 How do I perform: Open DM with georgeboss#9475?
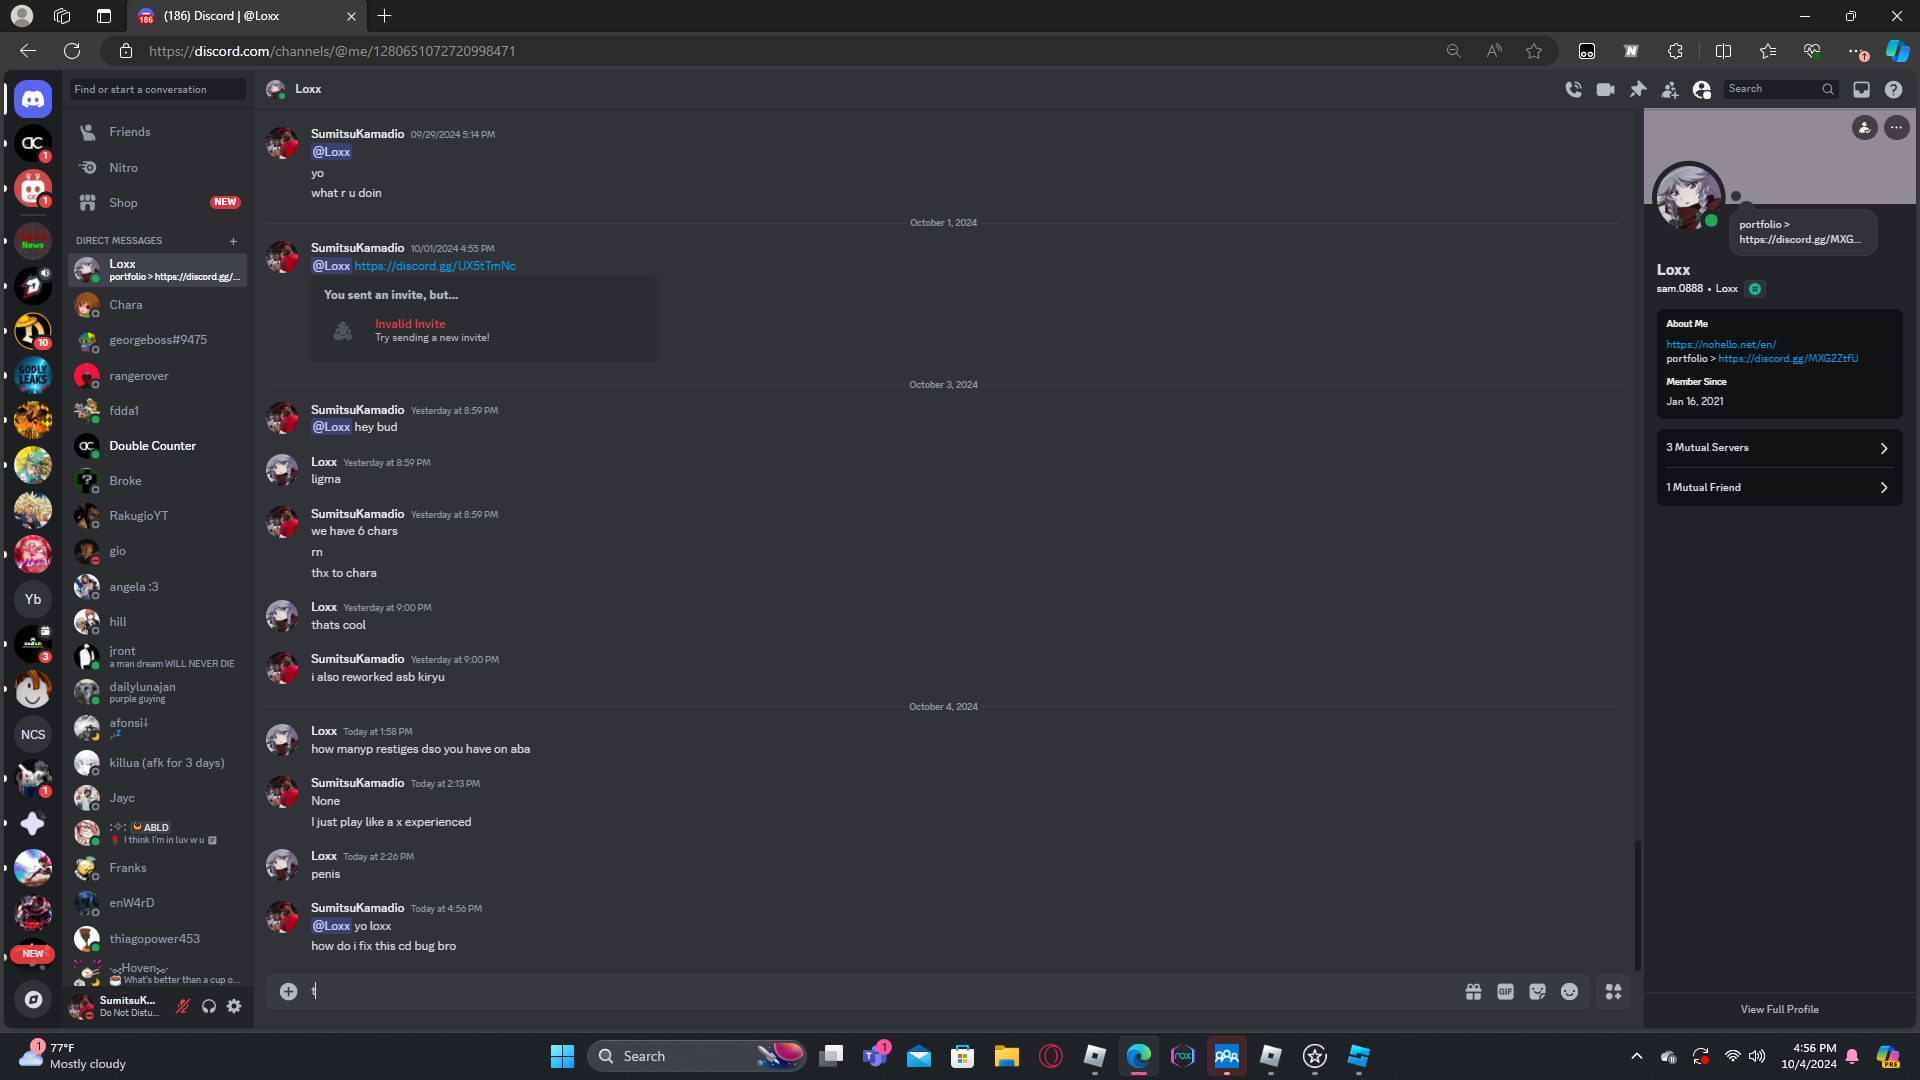[157, 340]
